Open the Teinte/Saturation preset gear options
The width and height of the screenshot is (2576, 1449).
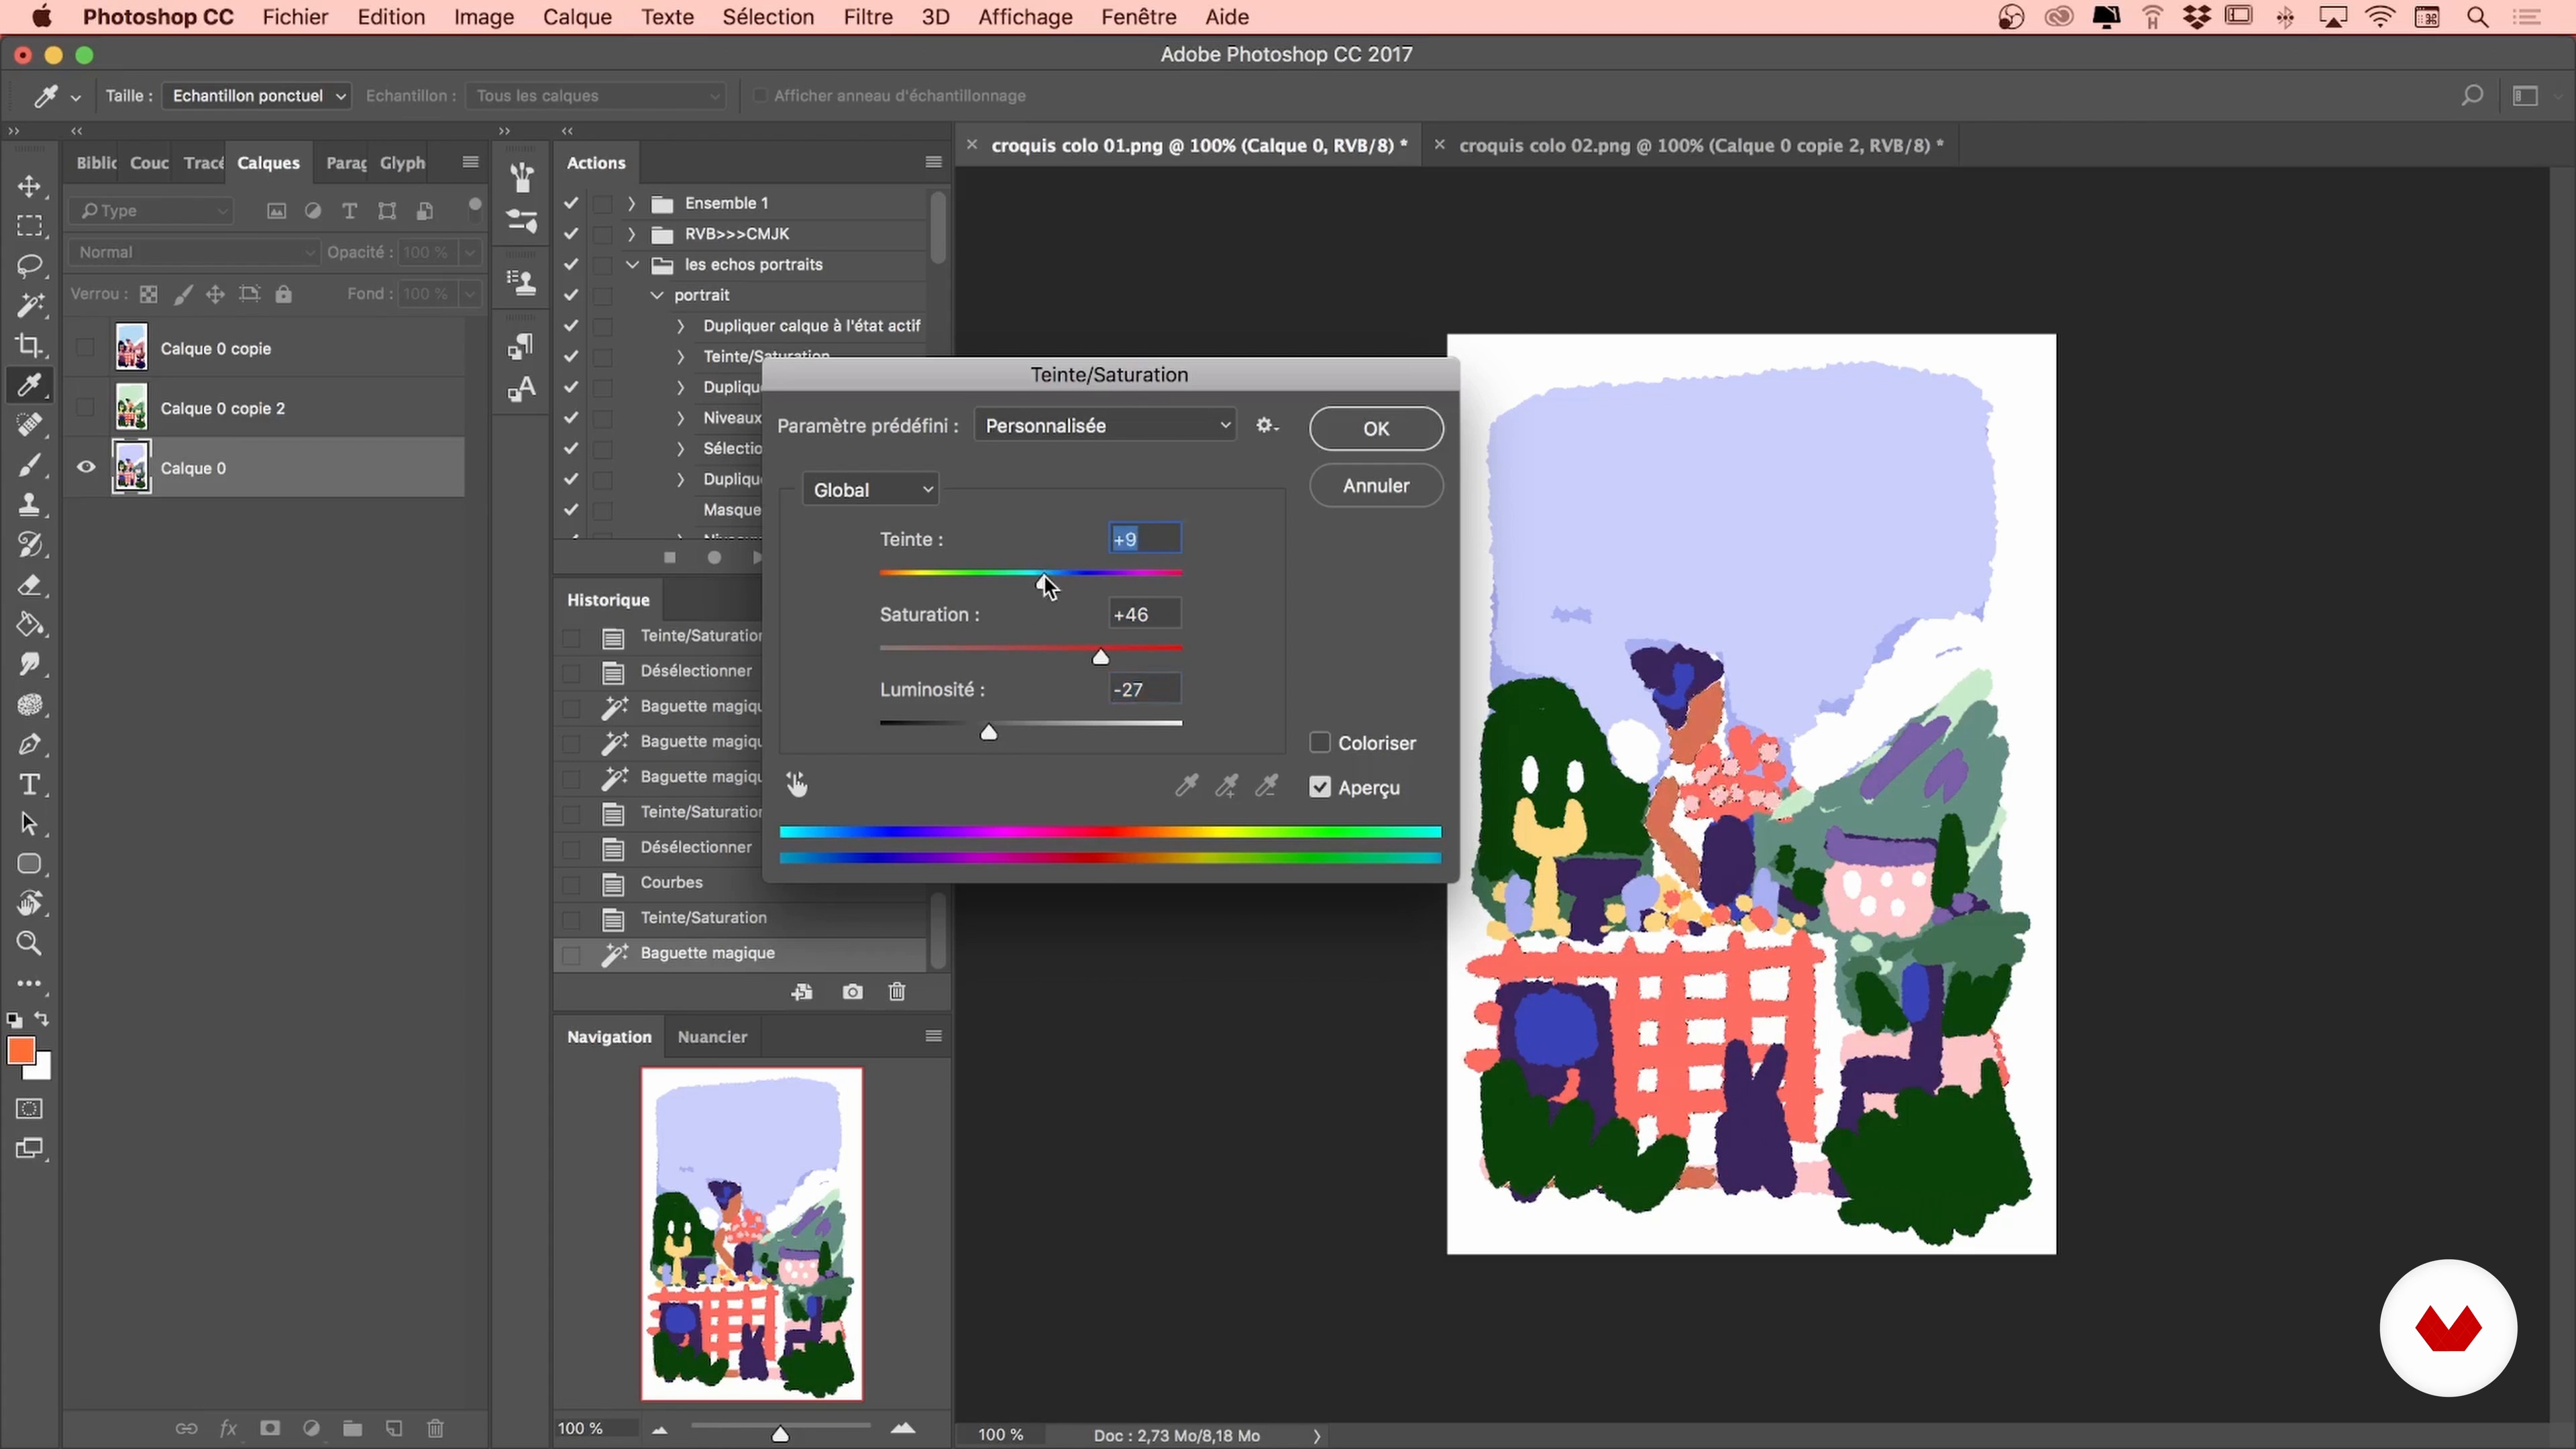click(x=1267, y=426)
